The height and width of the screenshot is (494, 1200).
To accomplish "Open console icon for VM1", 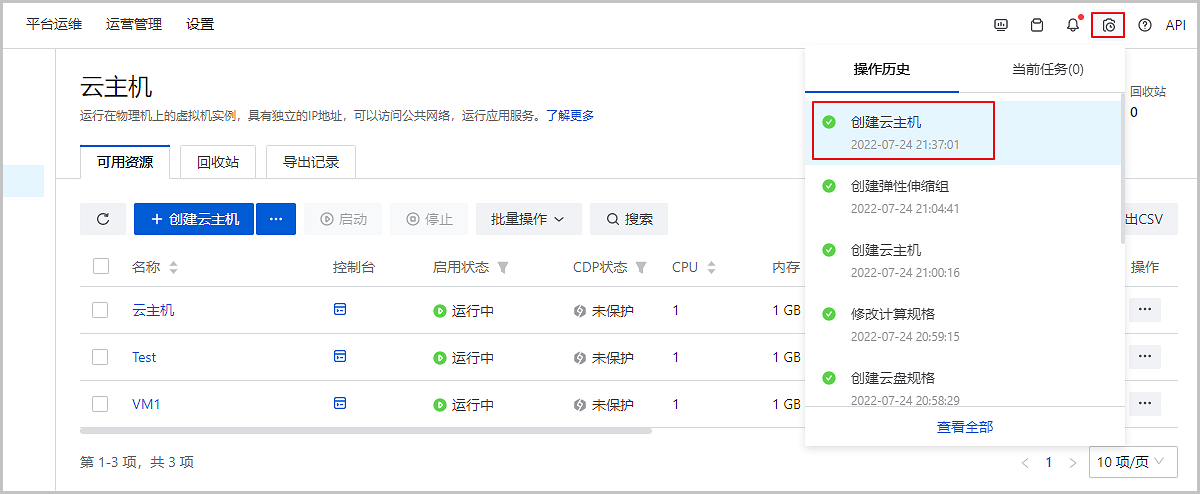I will point(340,404).
